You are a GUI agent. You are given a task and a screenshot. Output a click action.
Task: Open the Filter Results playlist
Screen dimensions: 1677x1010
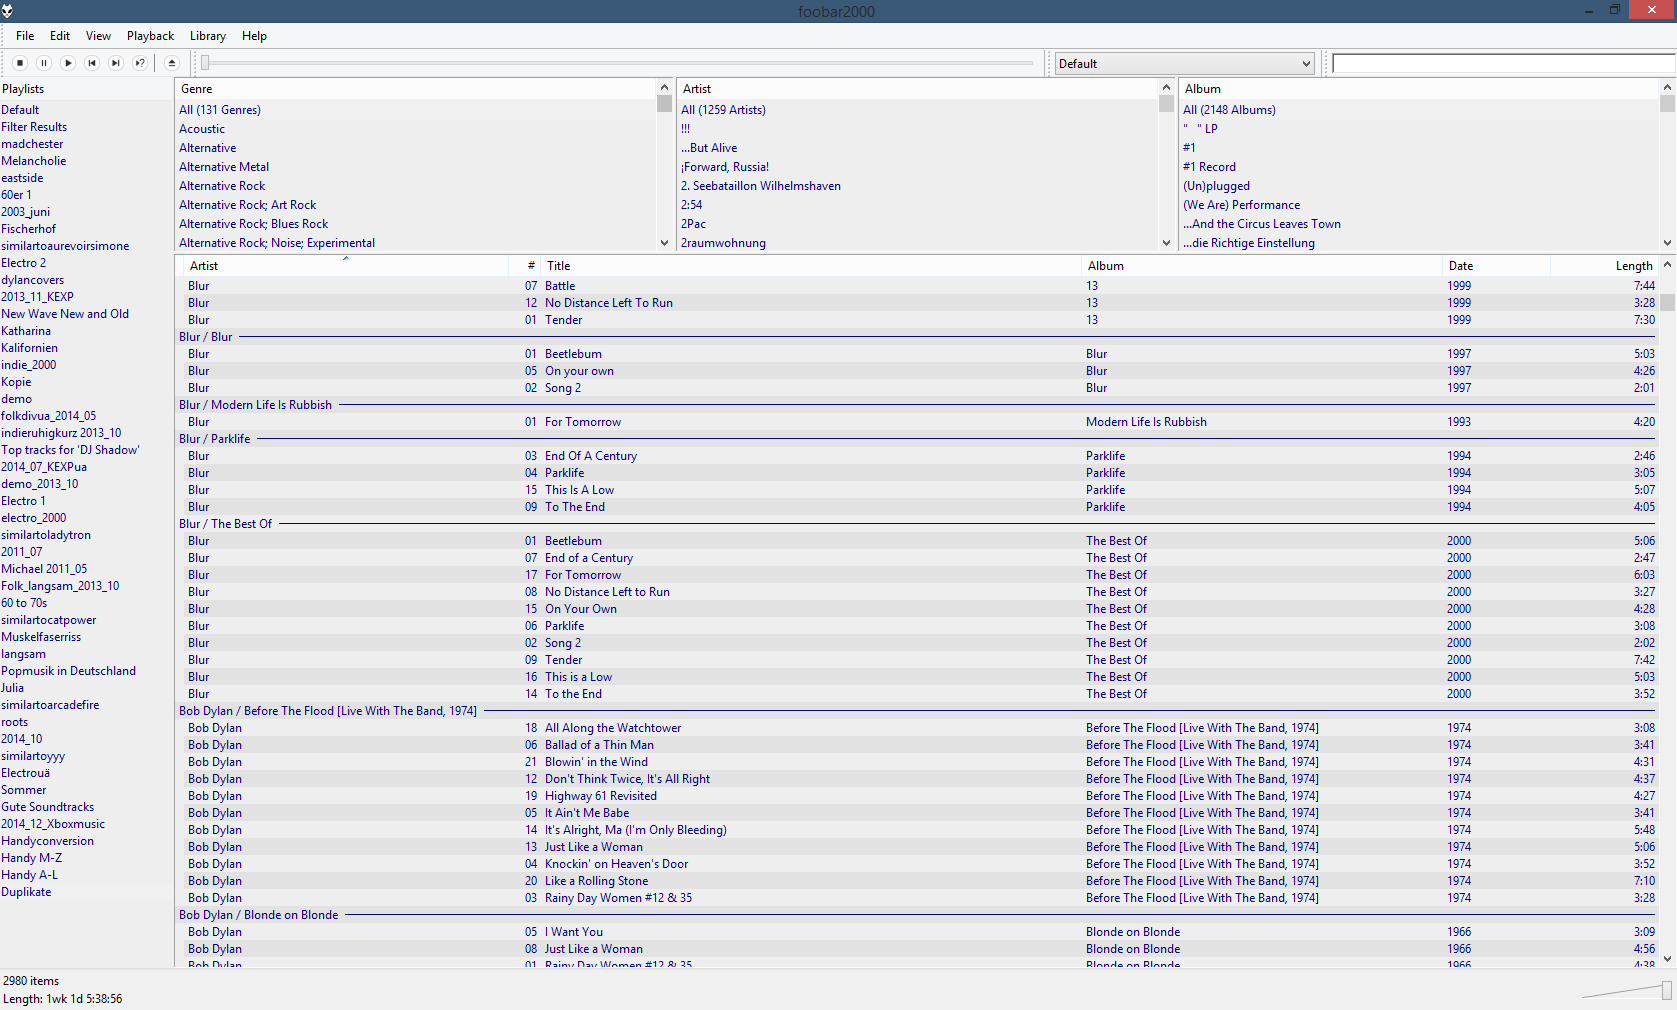[x=34, y=127]
